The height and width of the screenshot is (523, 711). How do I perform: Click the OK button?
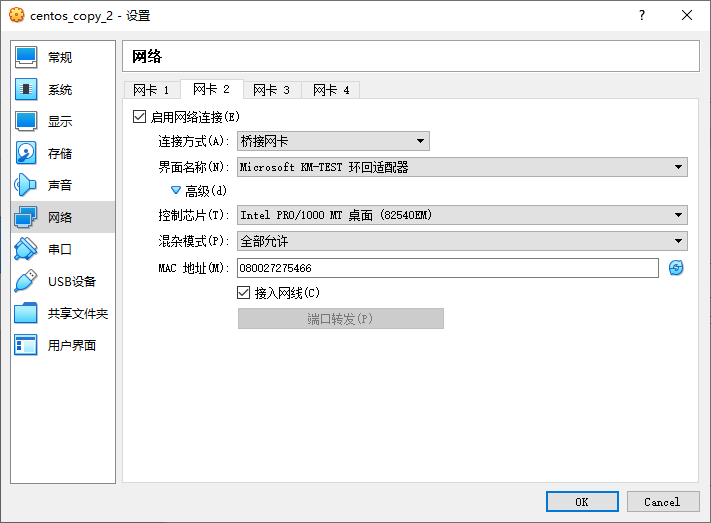(582, 502)
